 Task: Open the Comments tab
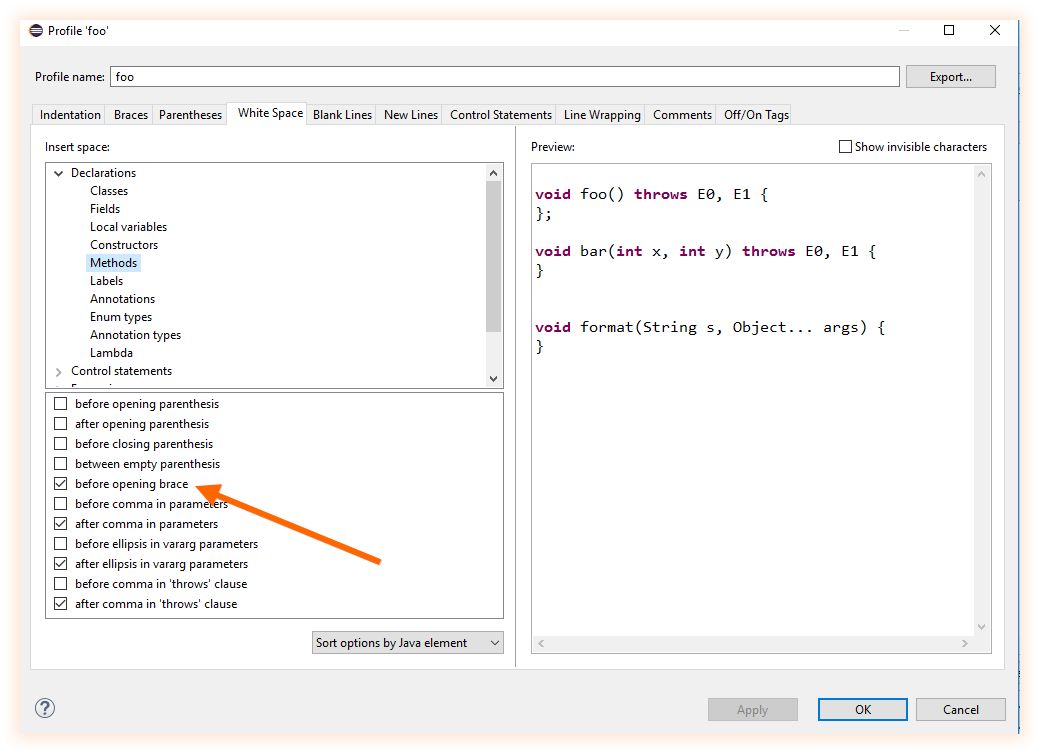tap(682, 115)
